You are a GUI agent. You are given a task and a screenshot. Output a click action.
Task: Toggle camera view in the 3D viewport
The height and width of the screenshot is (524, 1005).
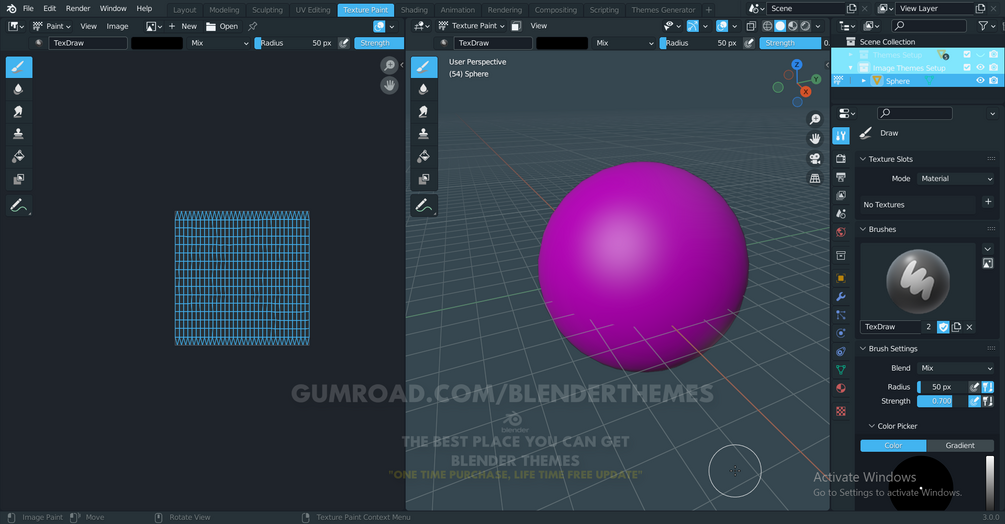point(815,159)
